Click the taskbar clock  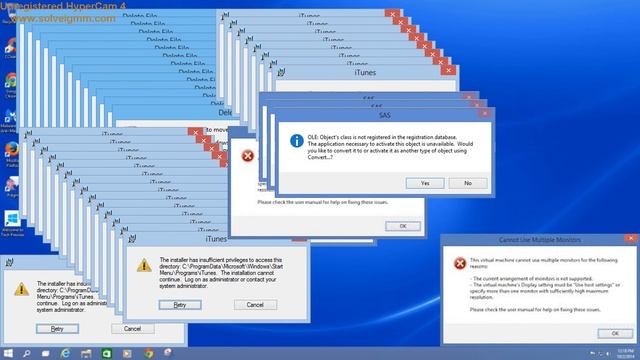(625, 353)
